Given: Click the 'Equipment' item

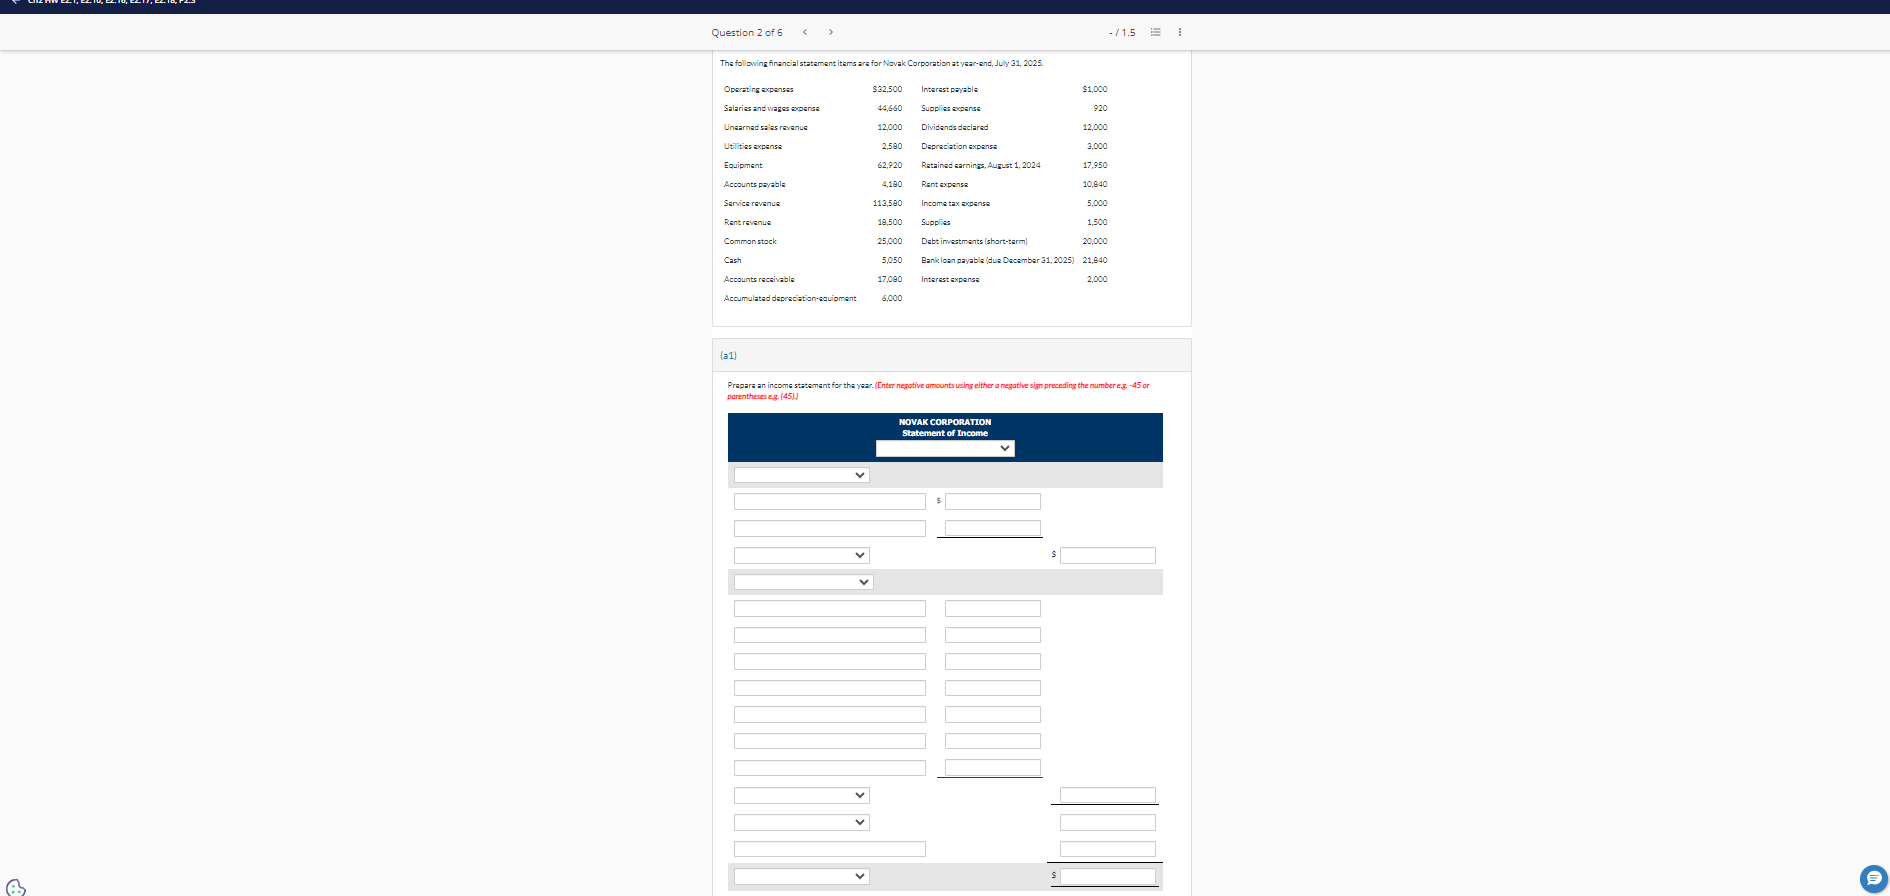Looking at the screenshot, I should pos(743,166).
